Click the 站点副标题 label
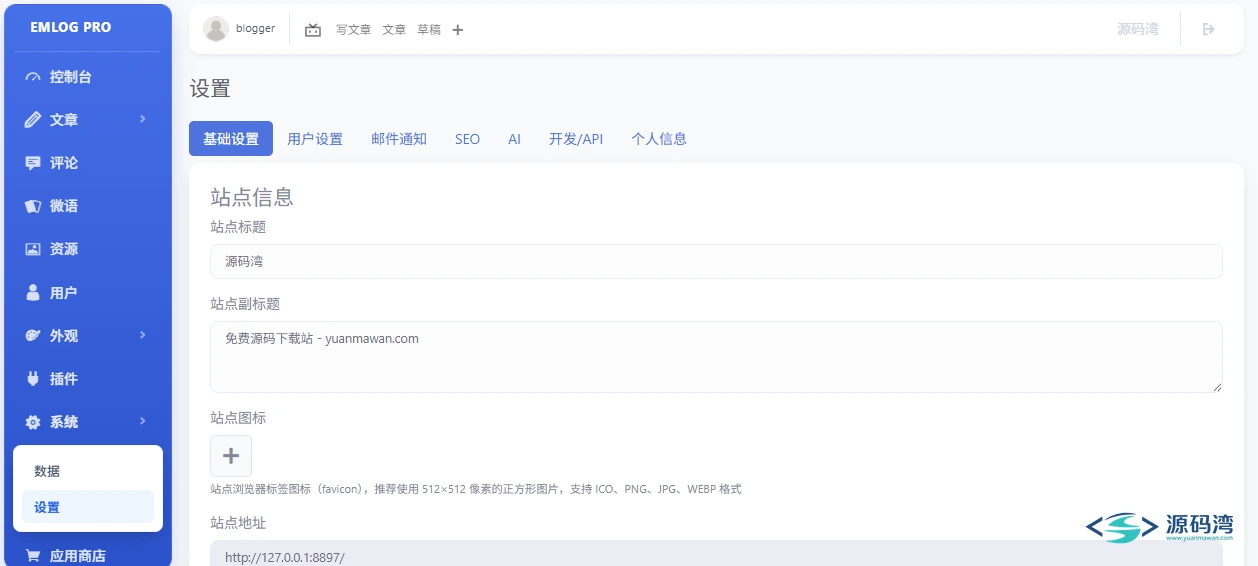The width and height of the screenshot is (1258, 566). point(245,303)
